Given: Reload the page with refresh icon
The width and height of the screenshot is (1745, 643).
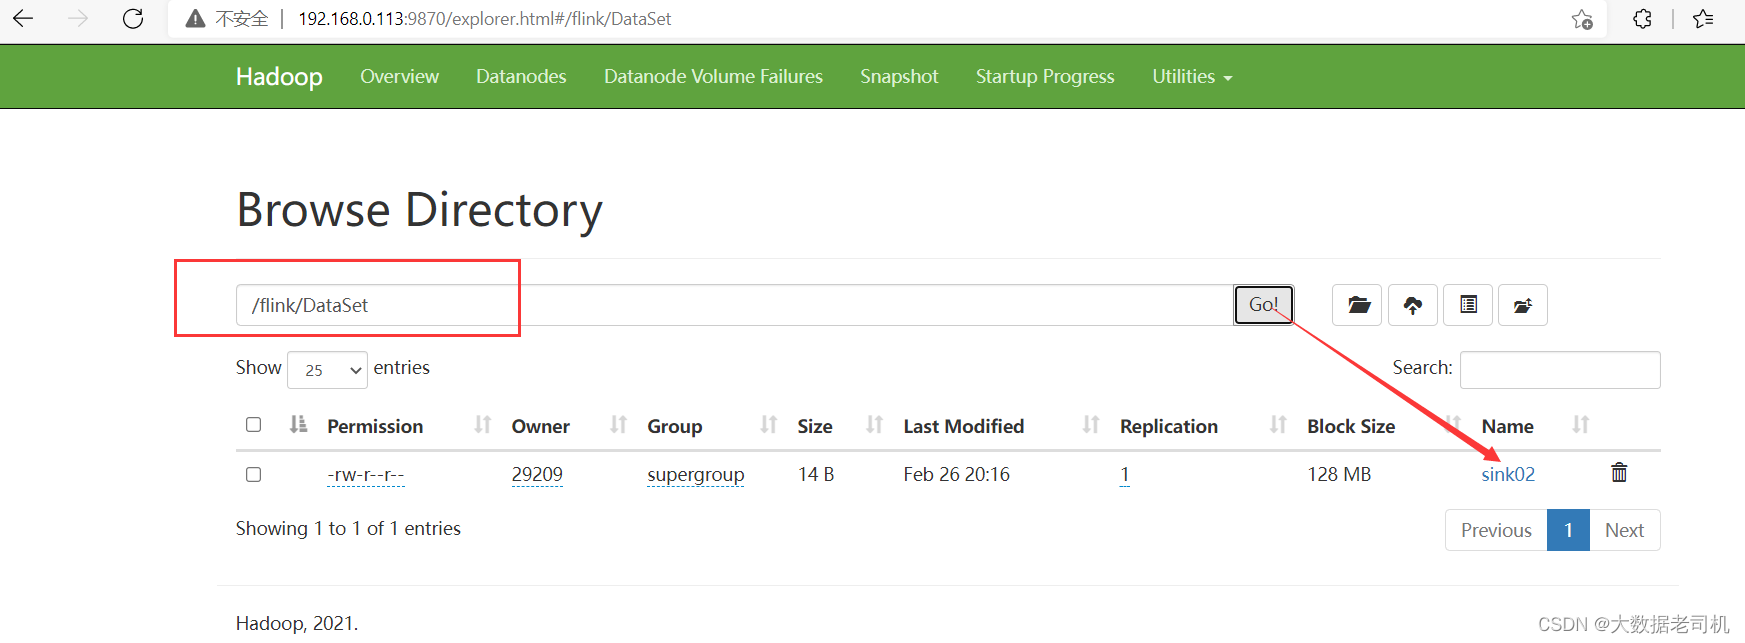Looking at the screenshot, I should click(x=133, y=19).
